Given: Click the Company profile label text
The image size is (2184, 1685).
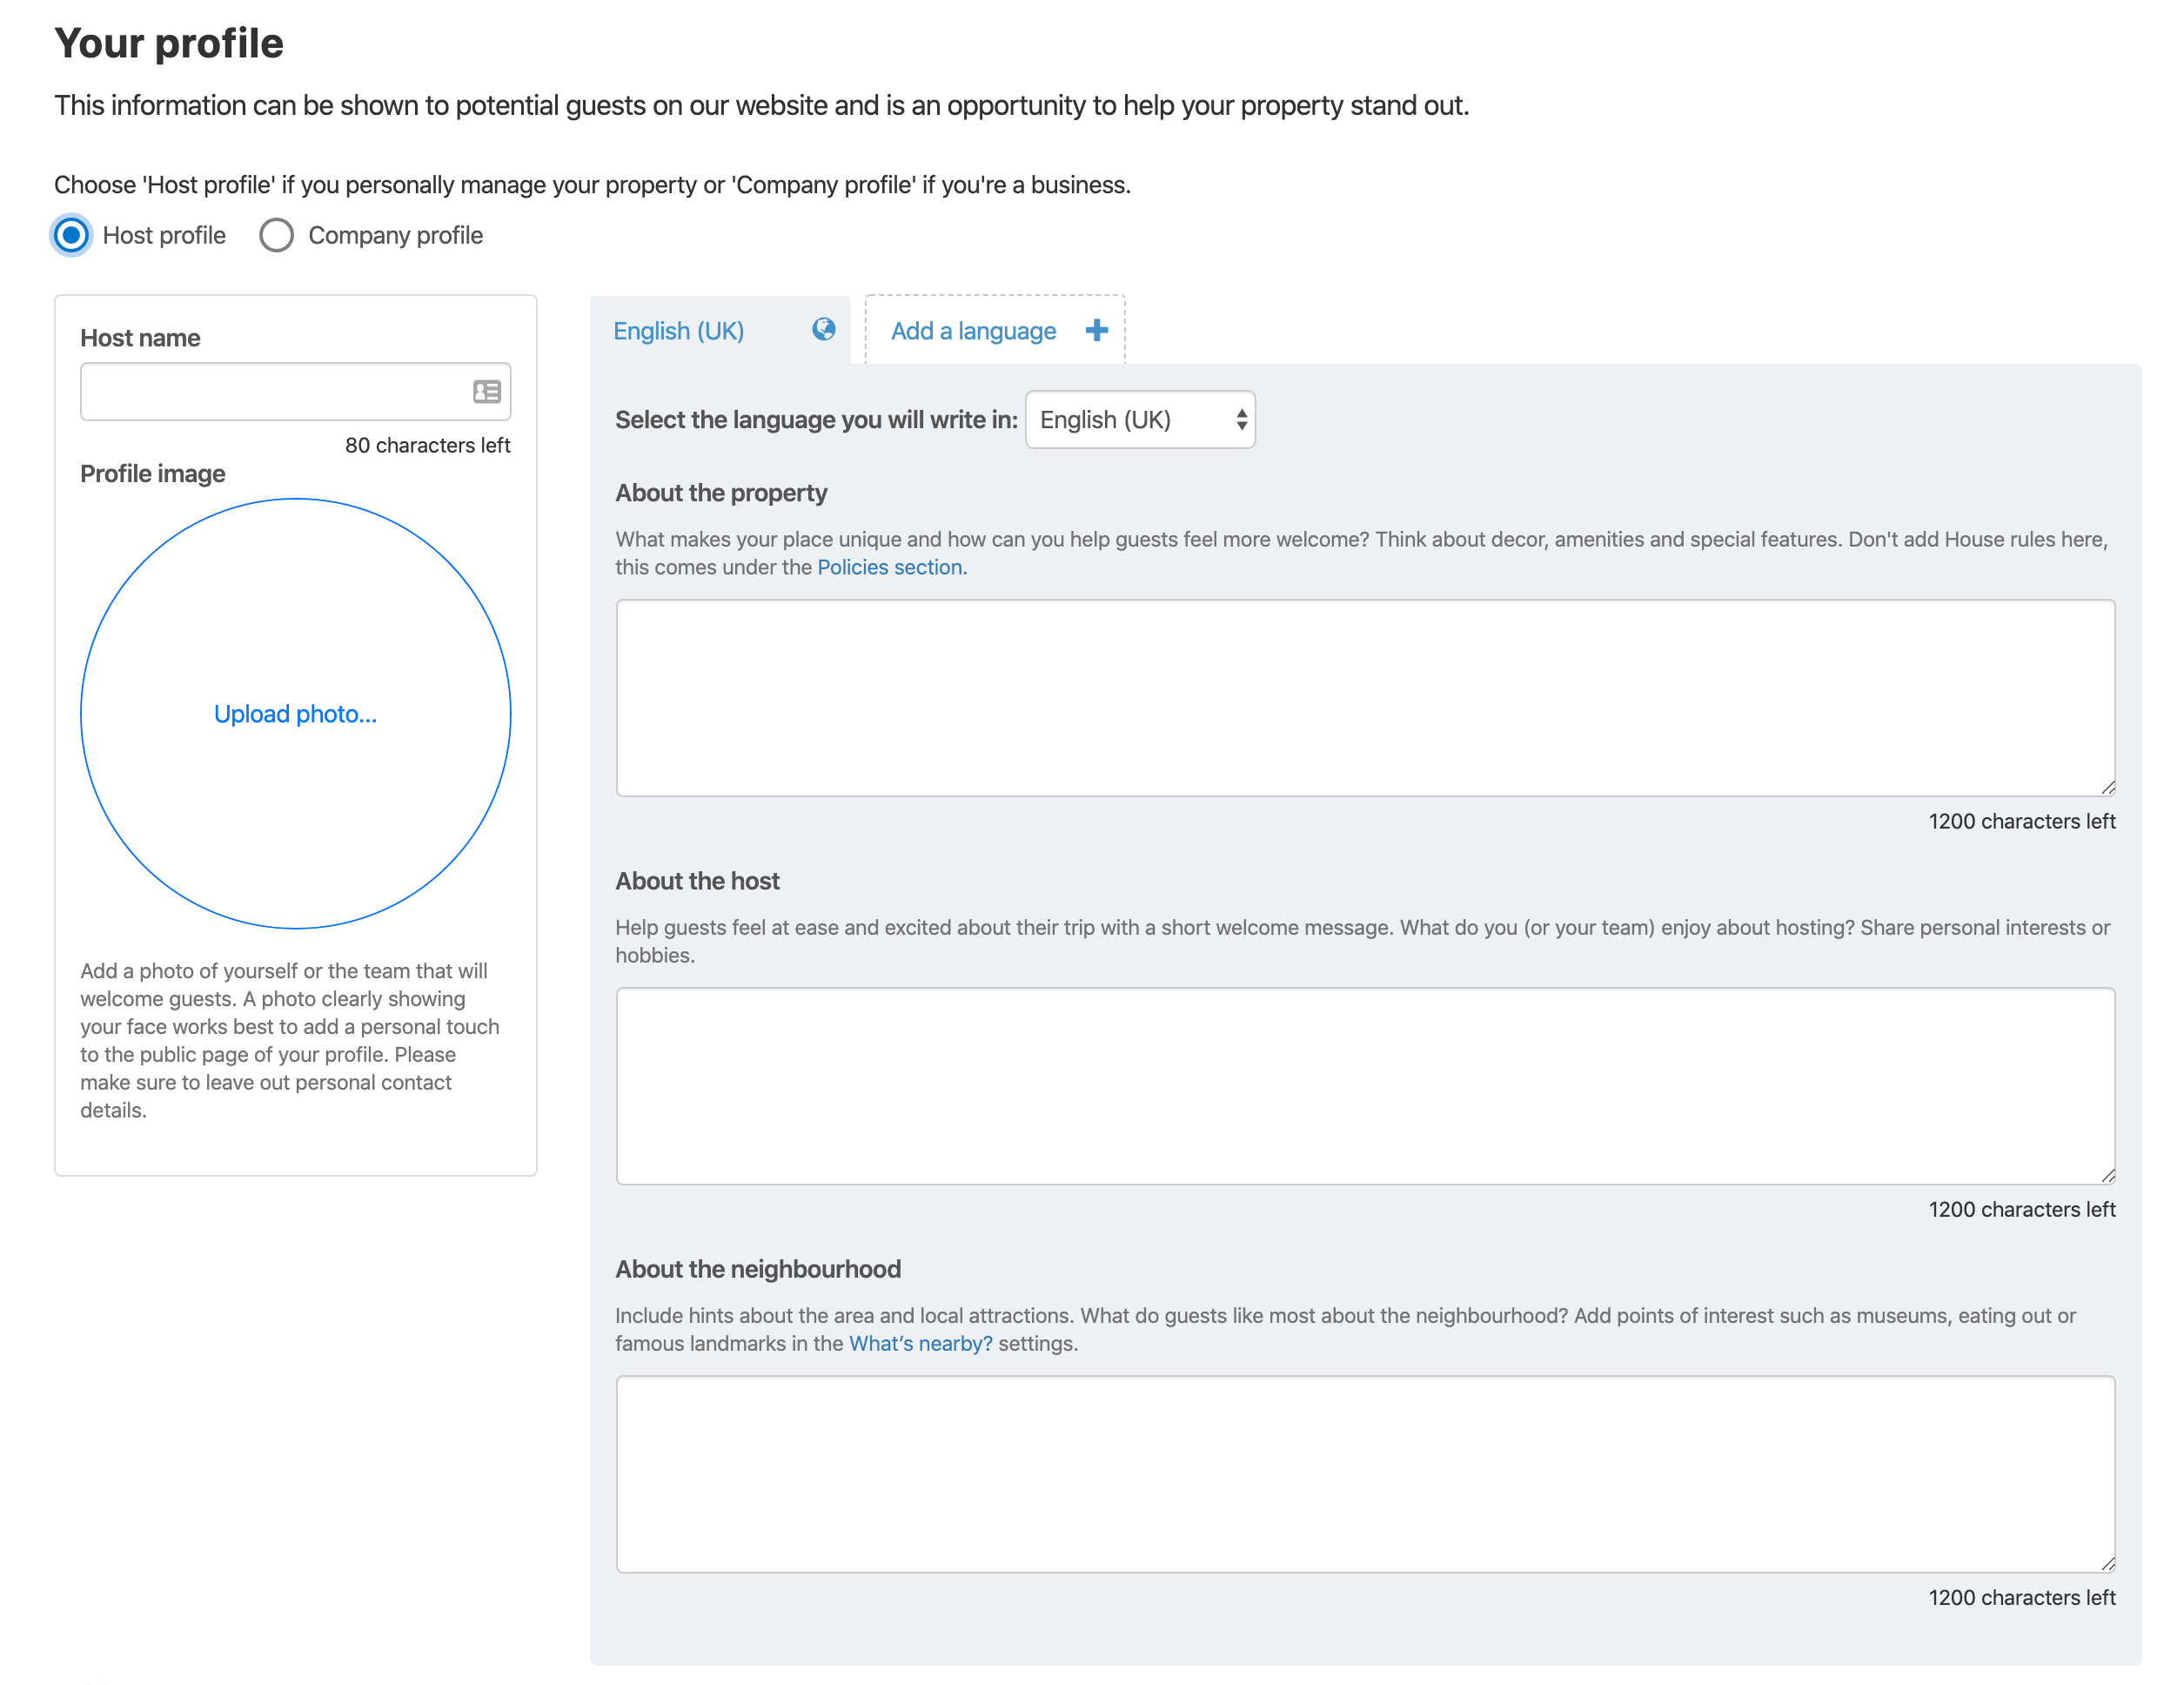Looking at the screenshot, I should [x=395, y=236].
